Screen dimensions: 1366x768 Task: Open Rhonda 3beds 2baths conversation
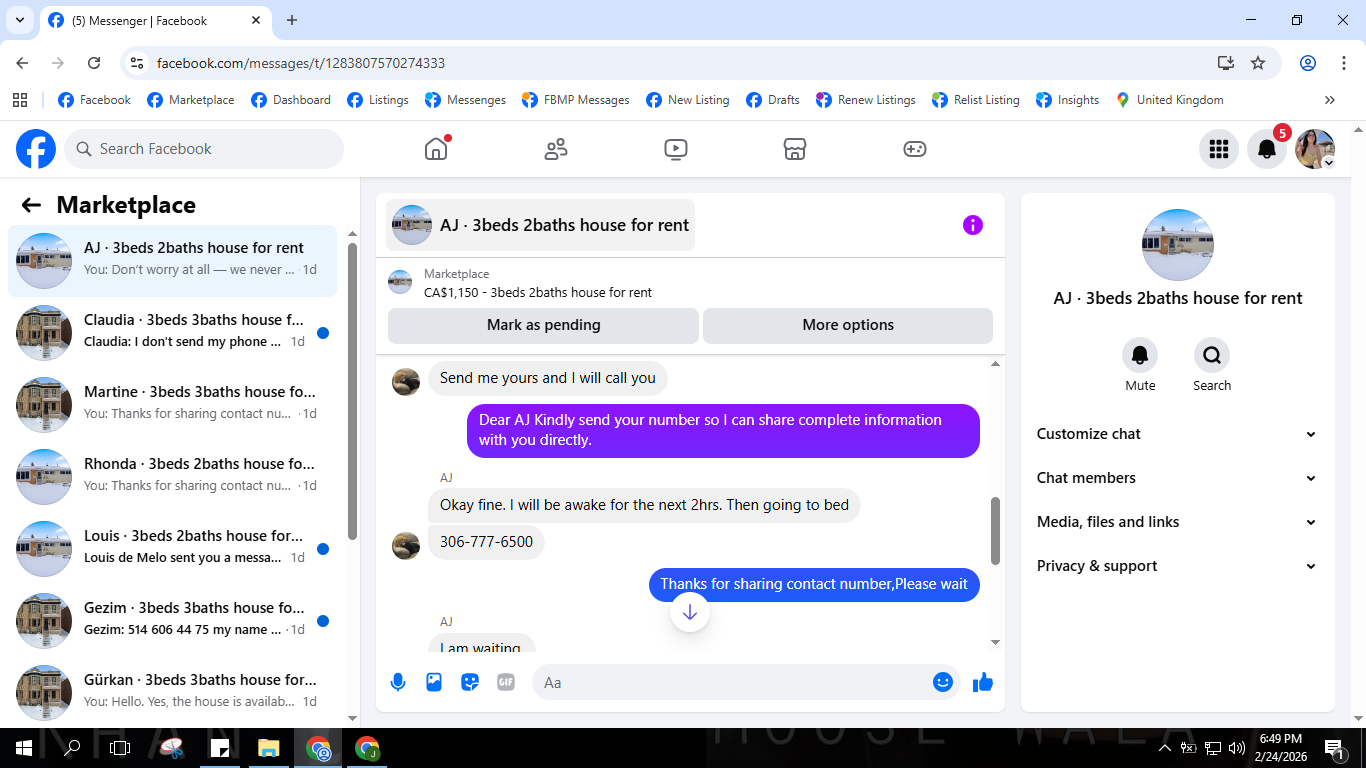click(x=173, y=477)
